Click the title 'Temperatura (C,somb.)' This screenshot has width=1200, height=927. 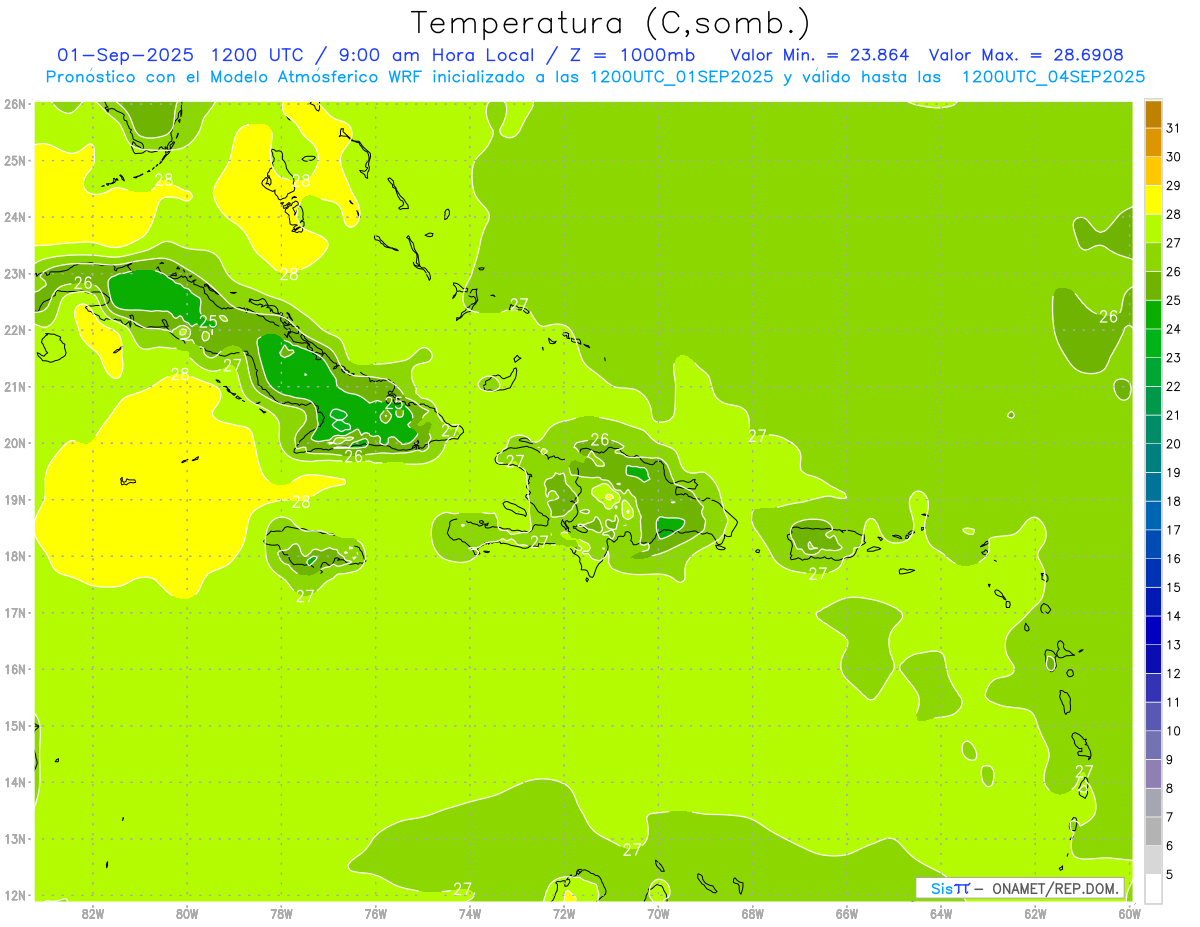pos(610,24)
